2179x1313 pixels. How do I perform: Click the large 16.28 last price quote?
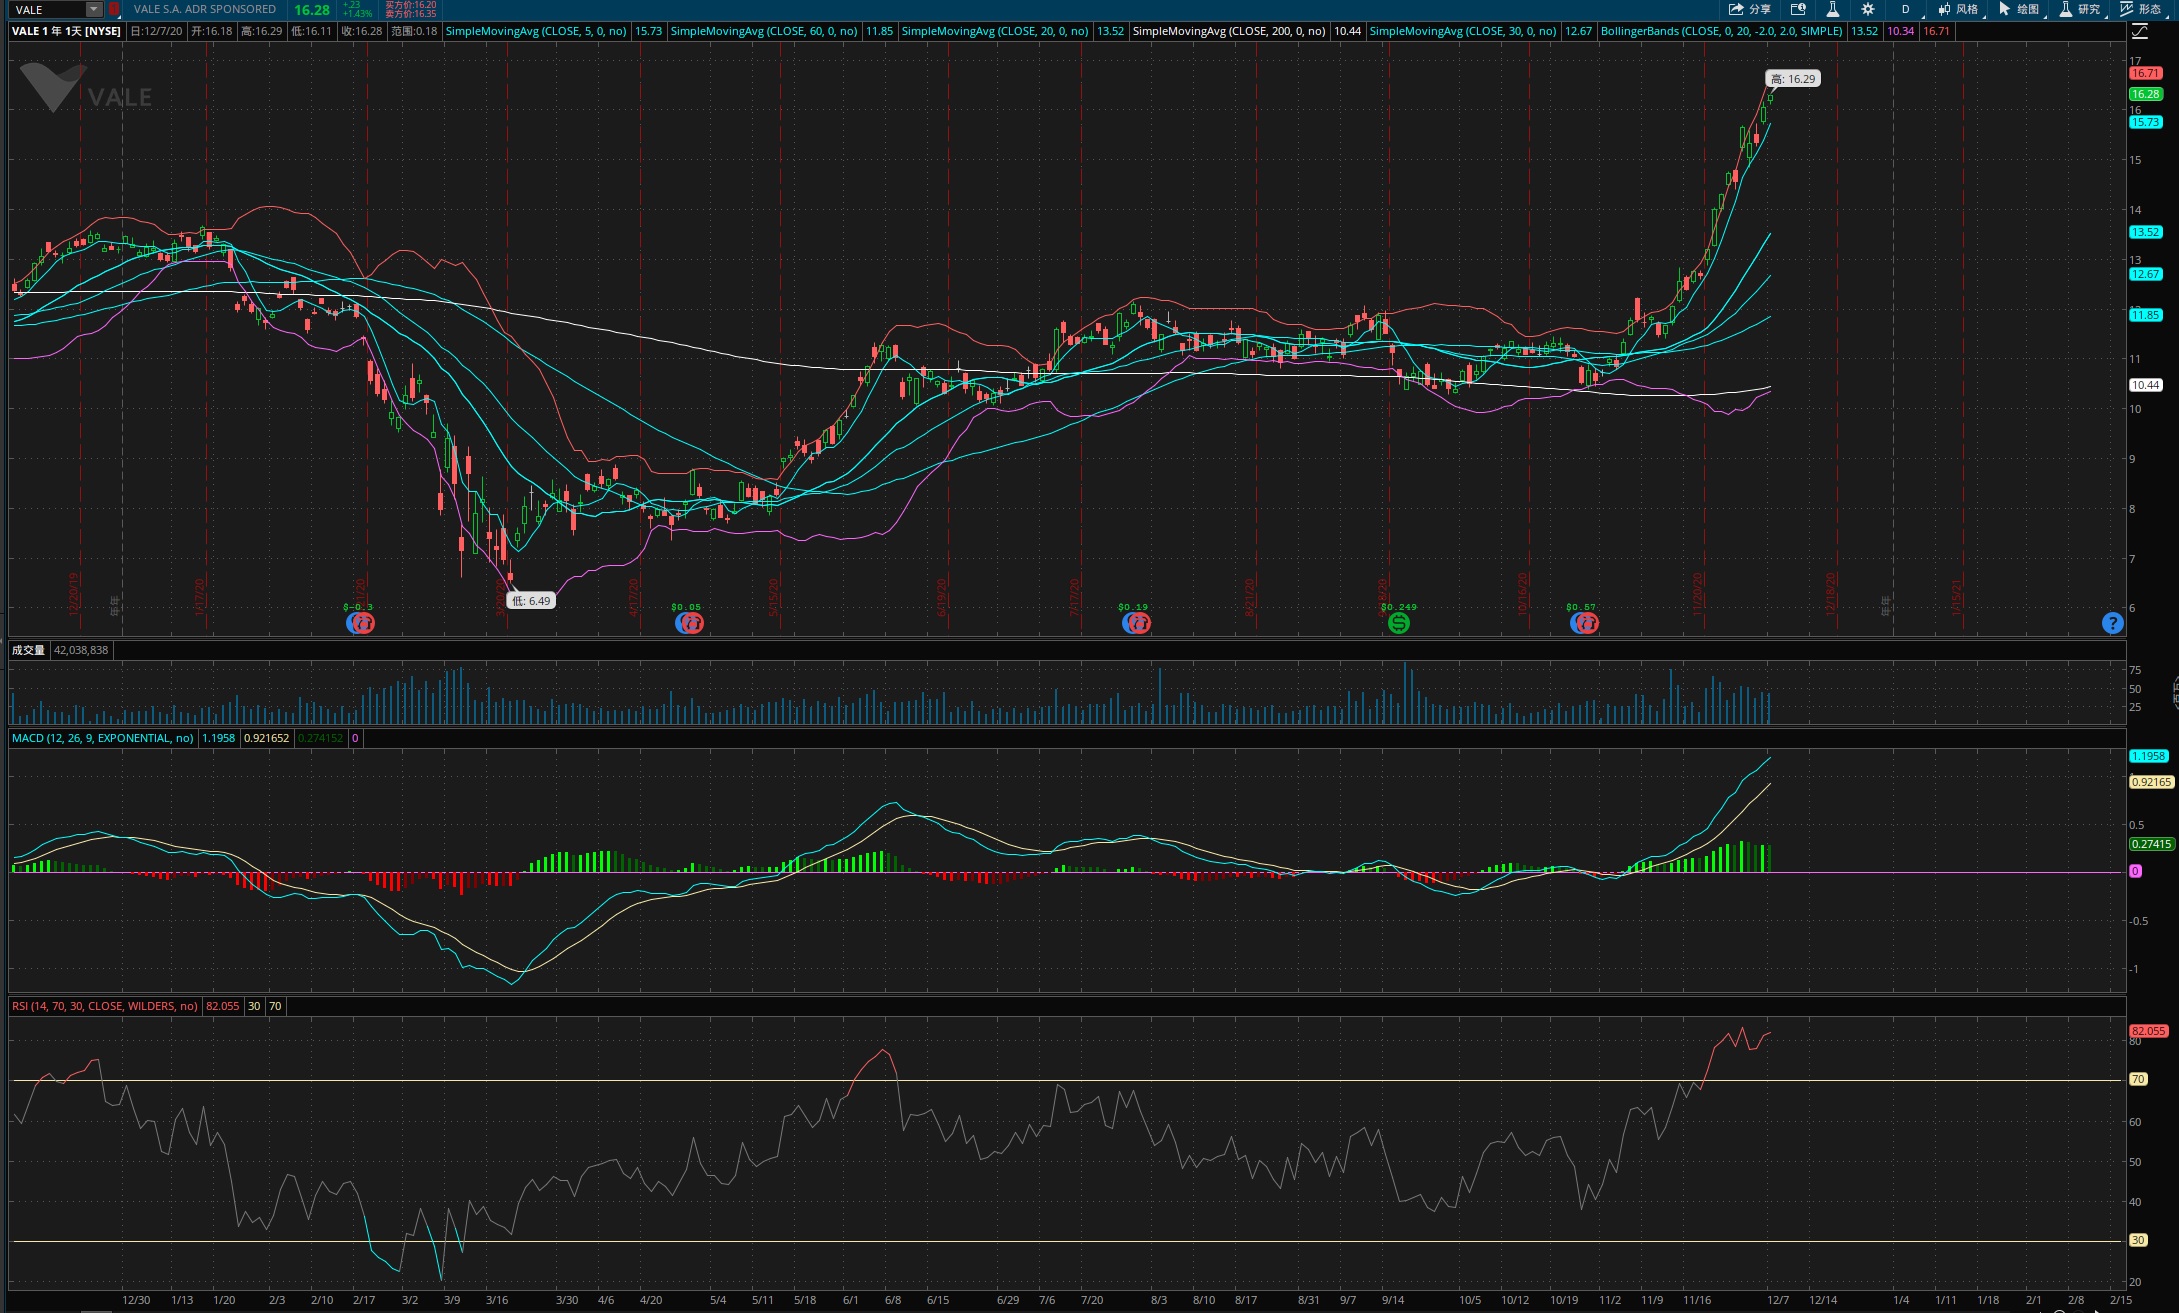(312, 10)
